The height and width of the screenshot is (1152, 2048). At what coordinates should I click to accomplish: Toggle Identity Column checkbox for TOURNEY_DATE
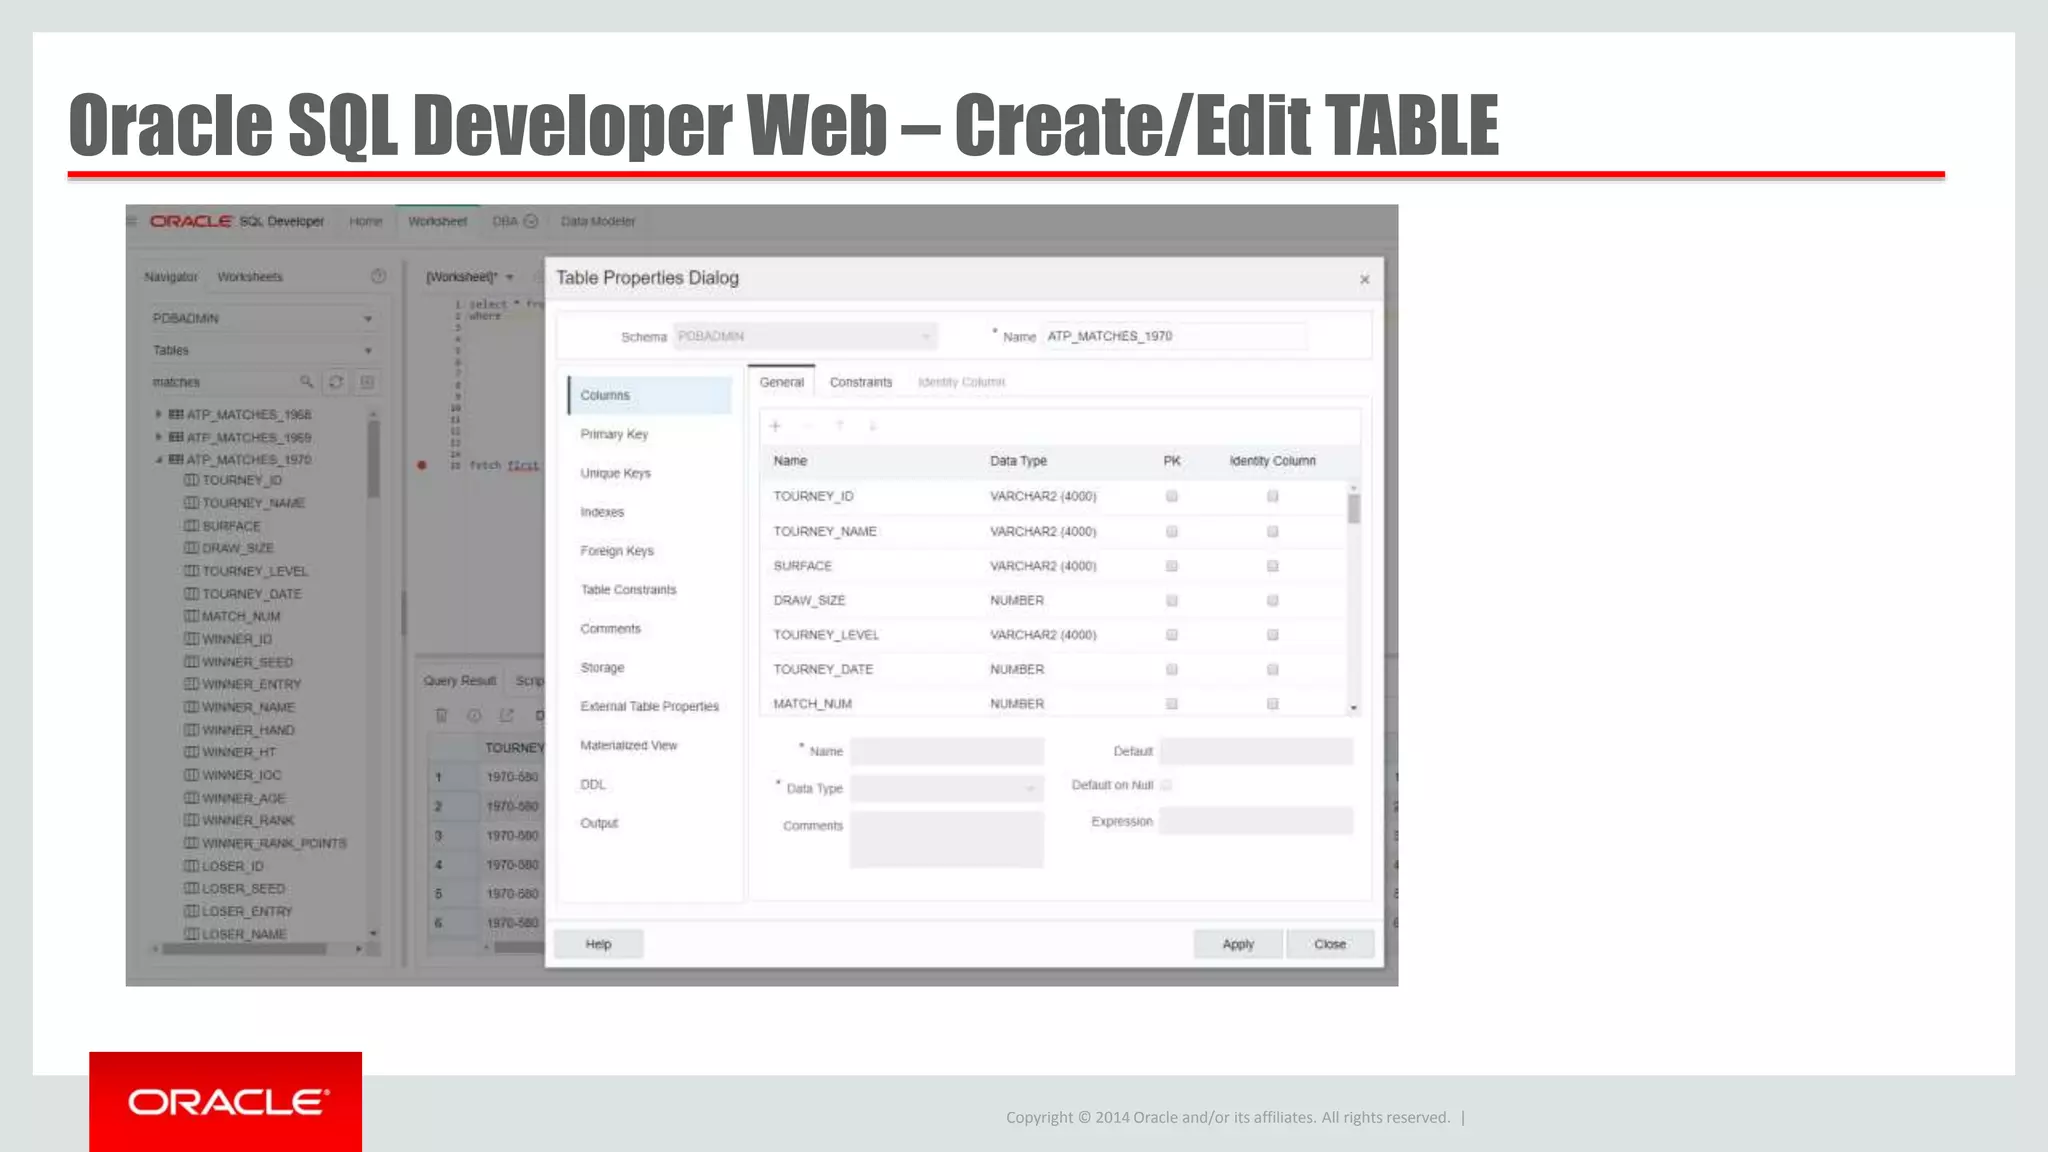[1273, 669]
